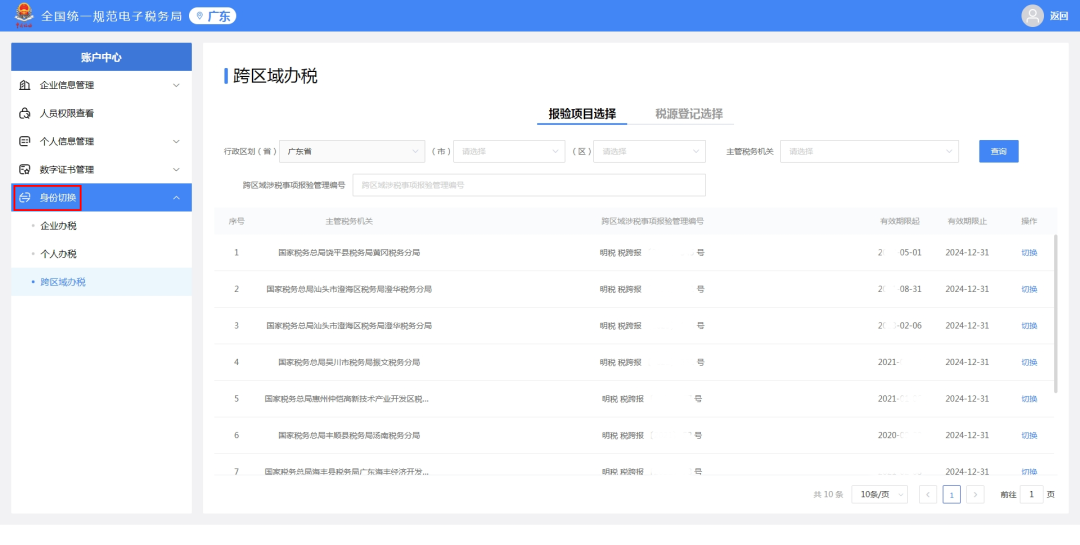The height and width of the screenshot is (545, 1080).
Task: Switch to the 税源登记选择 tab
Action: (x=689, y=114)
